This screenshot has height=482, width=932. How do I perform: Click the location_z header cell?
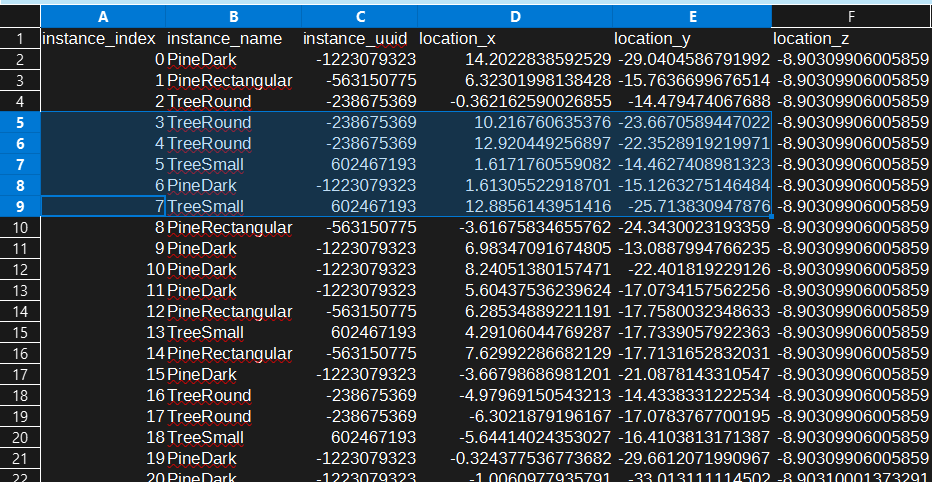point(851,38)
